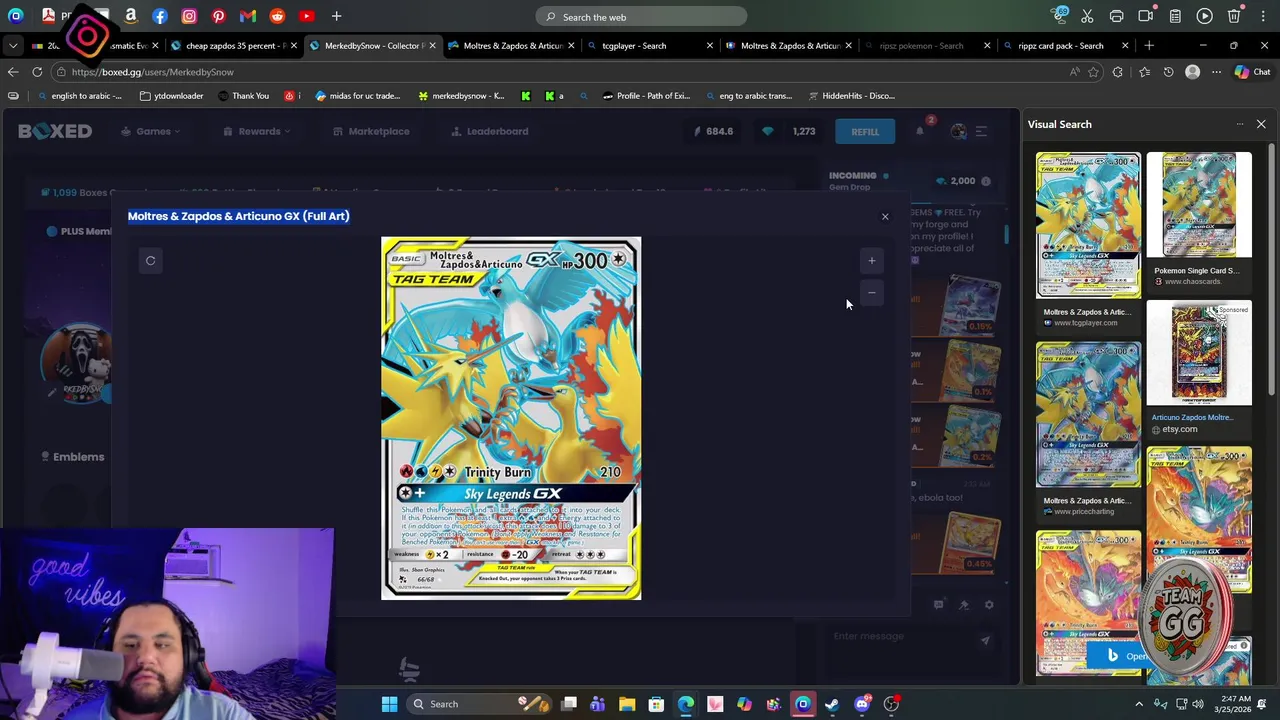Open the Profile - Path of Exile bookmark

[x=645, y=96]
